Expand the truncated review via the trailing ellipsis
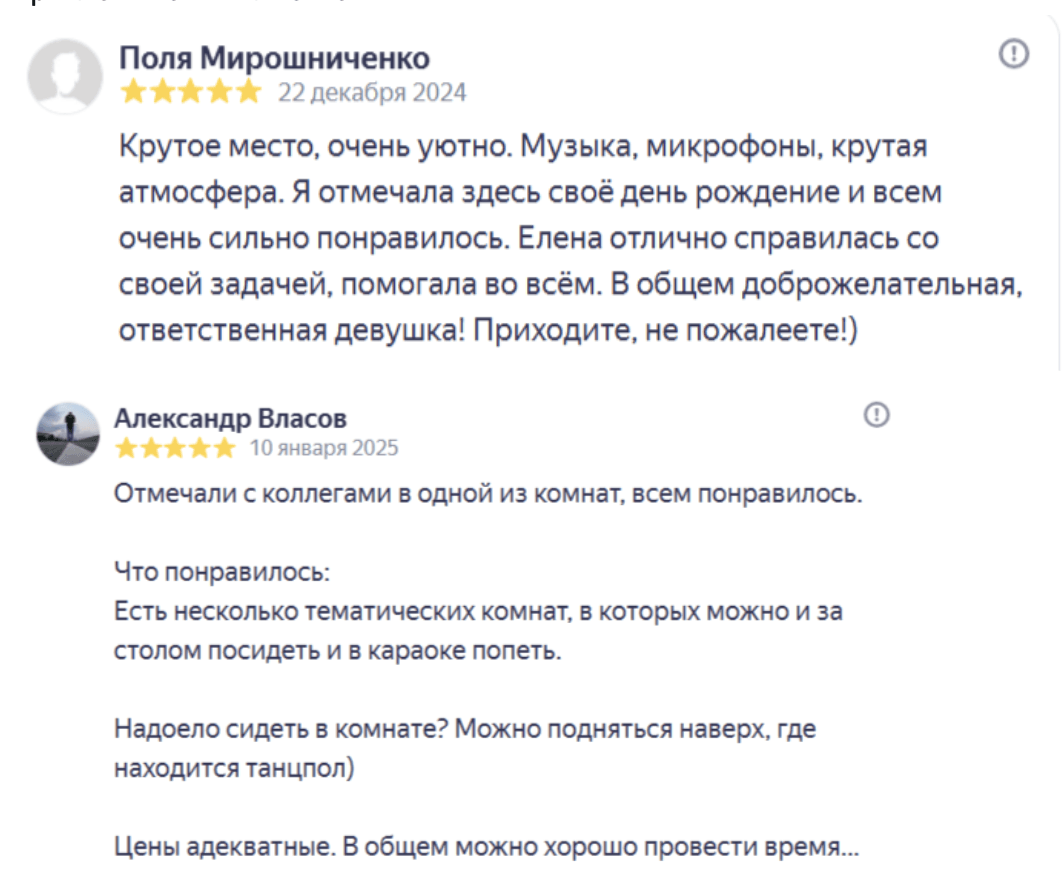The image size is (1062, 880). coord(848,849)
